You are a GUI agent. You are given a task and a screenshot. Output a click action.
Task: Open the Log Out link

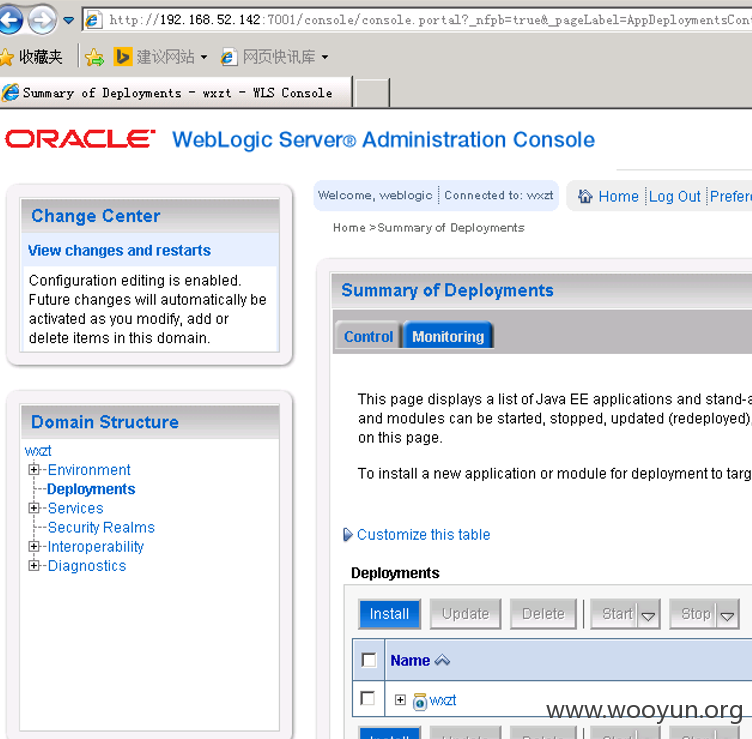[x=674, y=196]
